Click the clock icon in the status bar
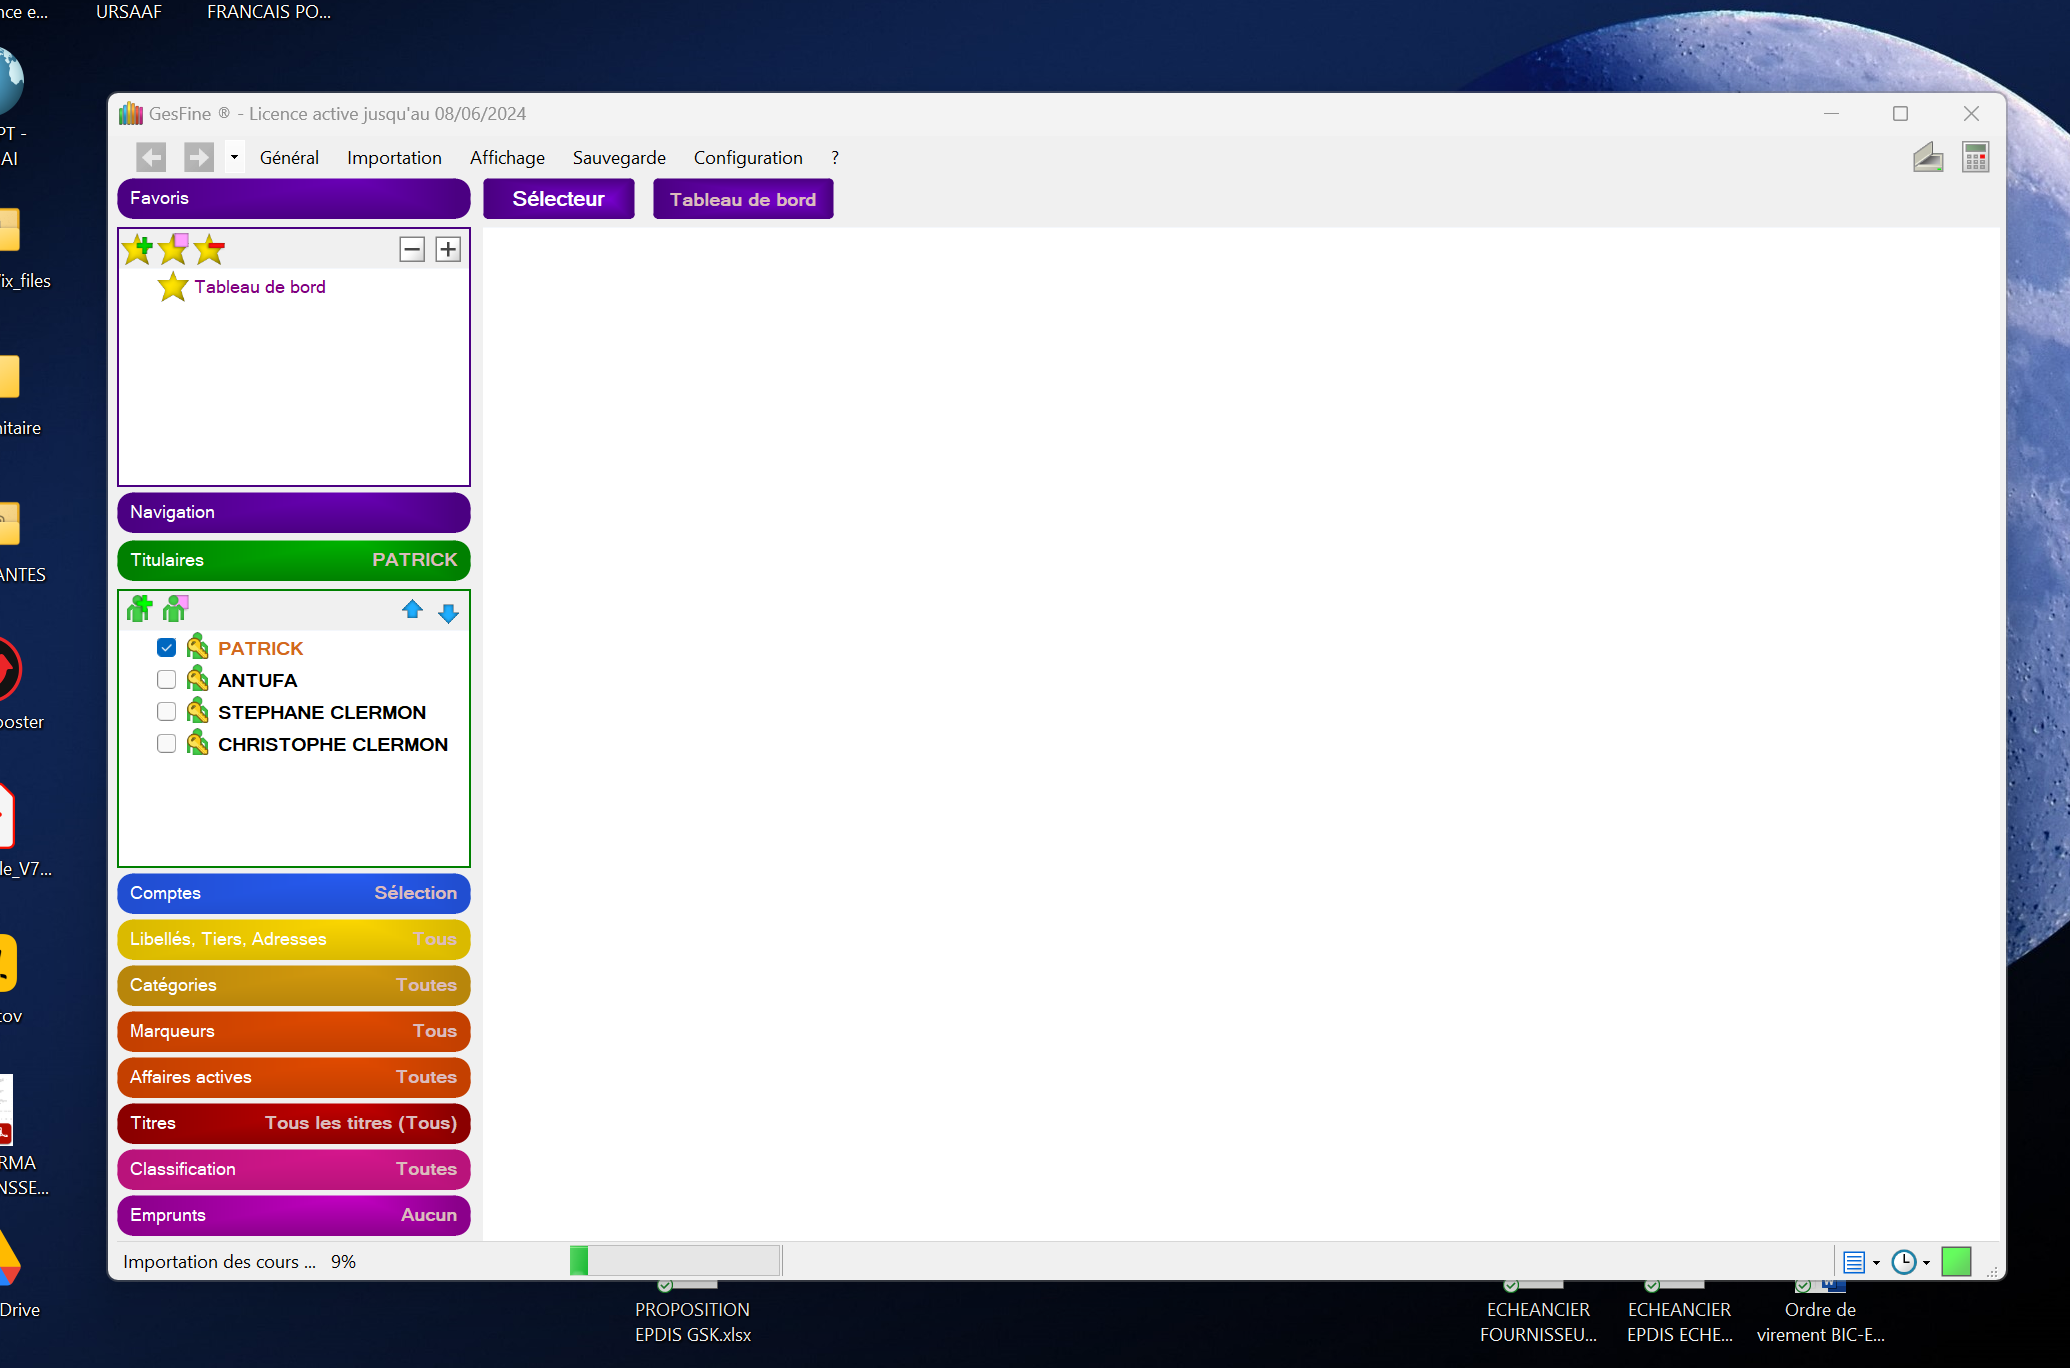2070x1368 pixels. [1903, 1262]
